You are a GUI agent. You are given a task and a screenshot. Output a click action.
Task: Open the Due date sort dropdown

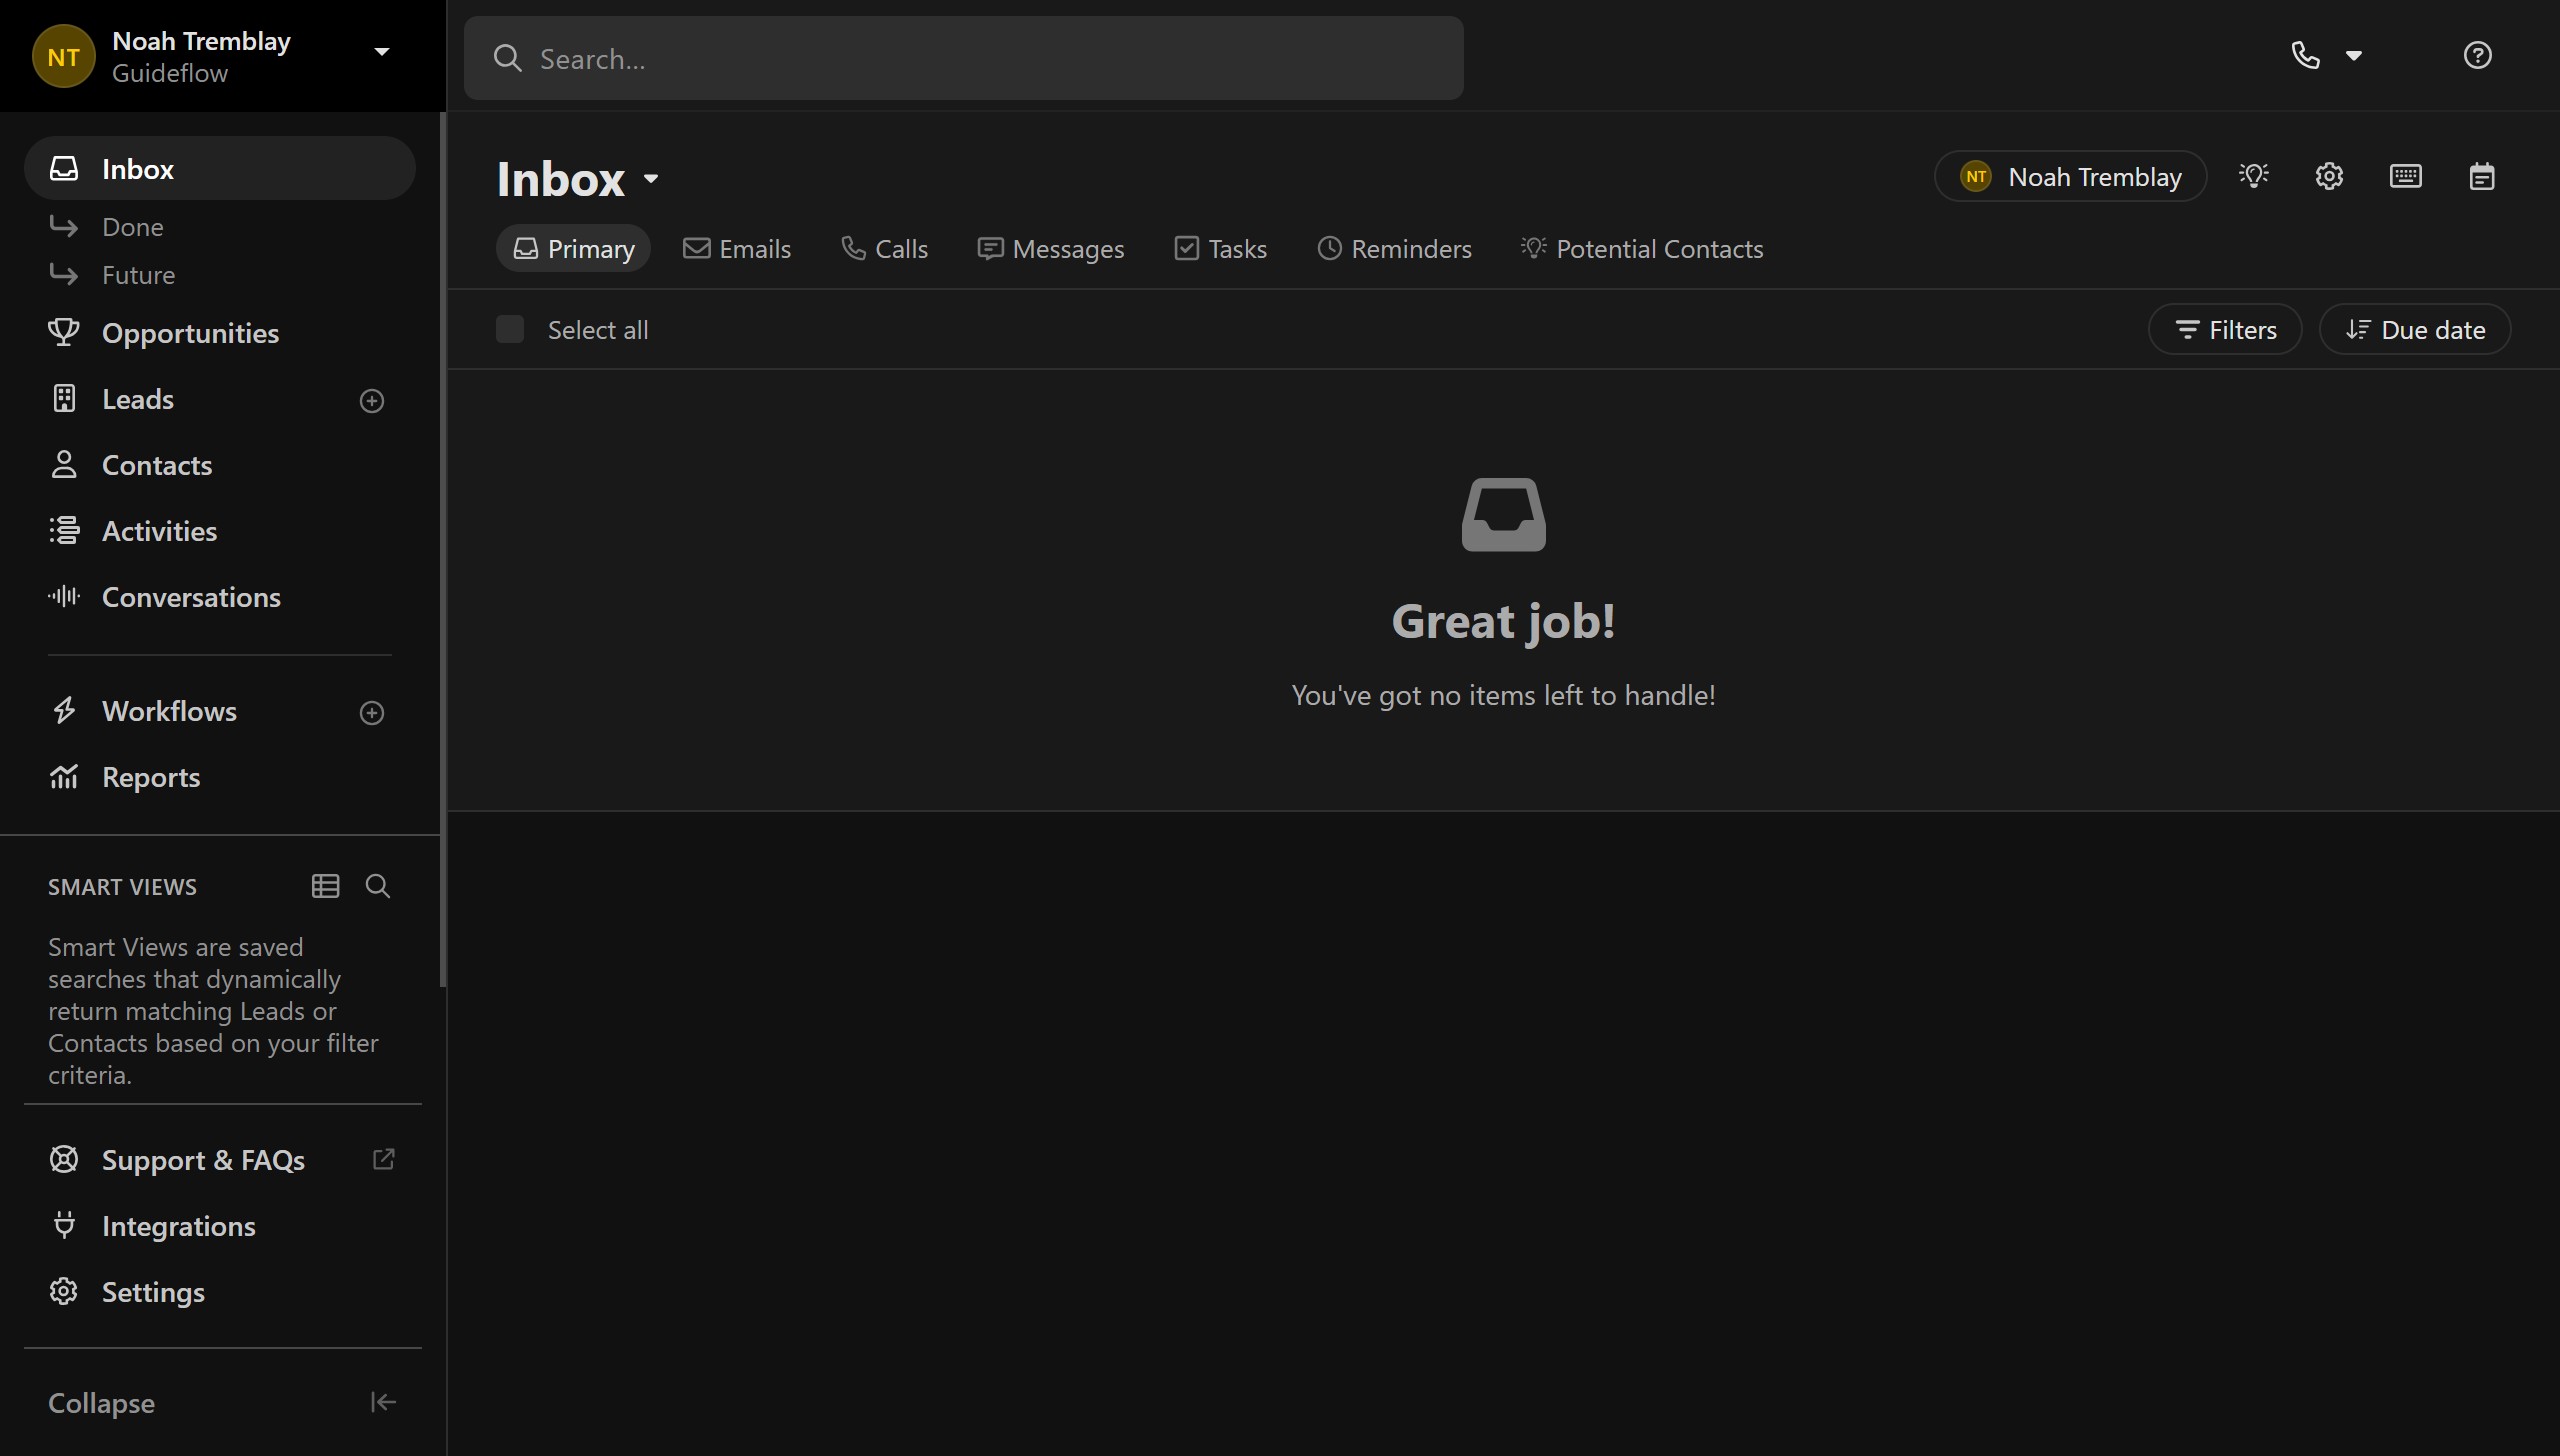tap(2415, 329)
